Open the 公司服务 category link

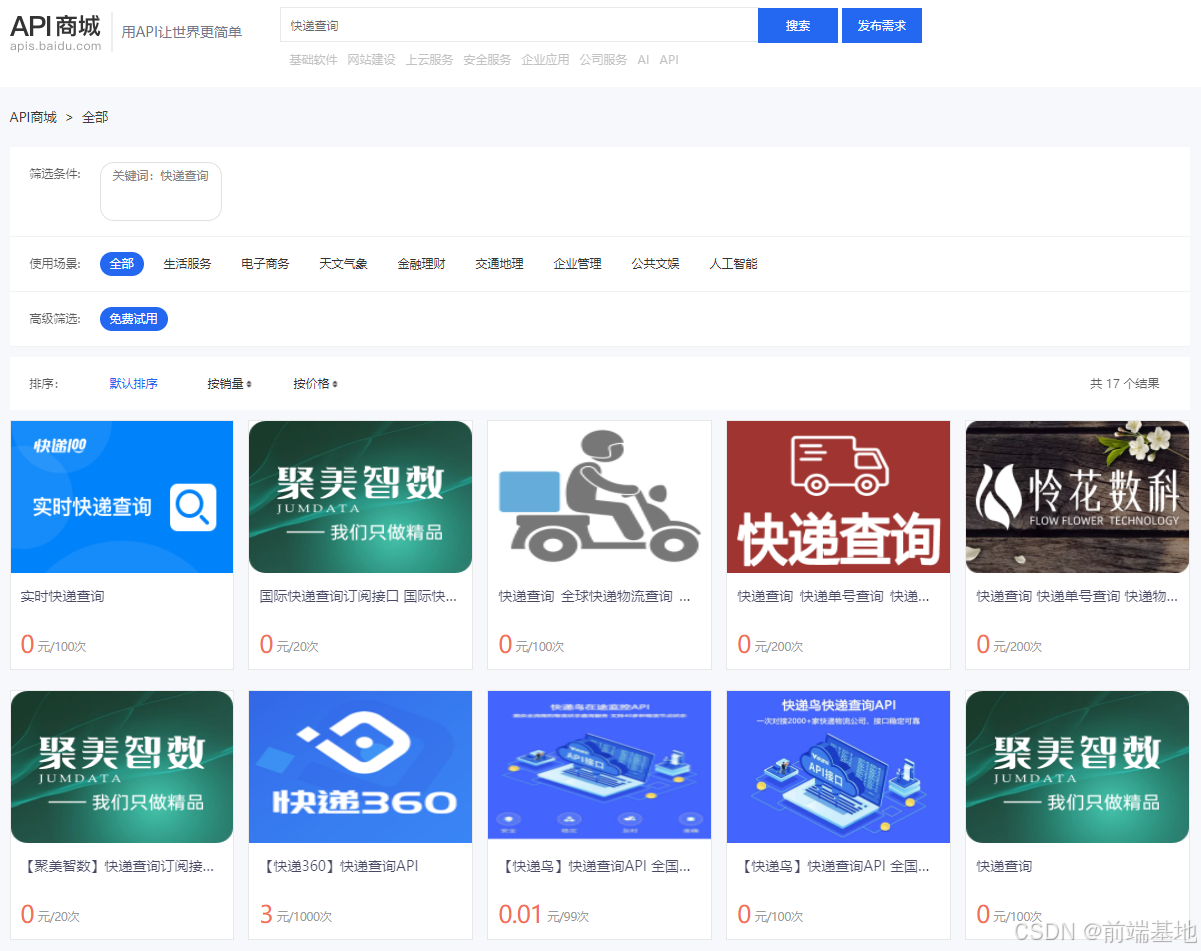point(603,60)
